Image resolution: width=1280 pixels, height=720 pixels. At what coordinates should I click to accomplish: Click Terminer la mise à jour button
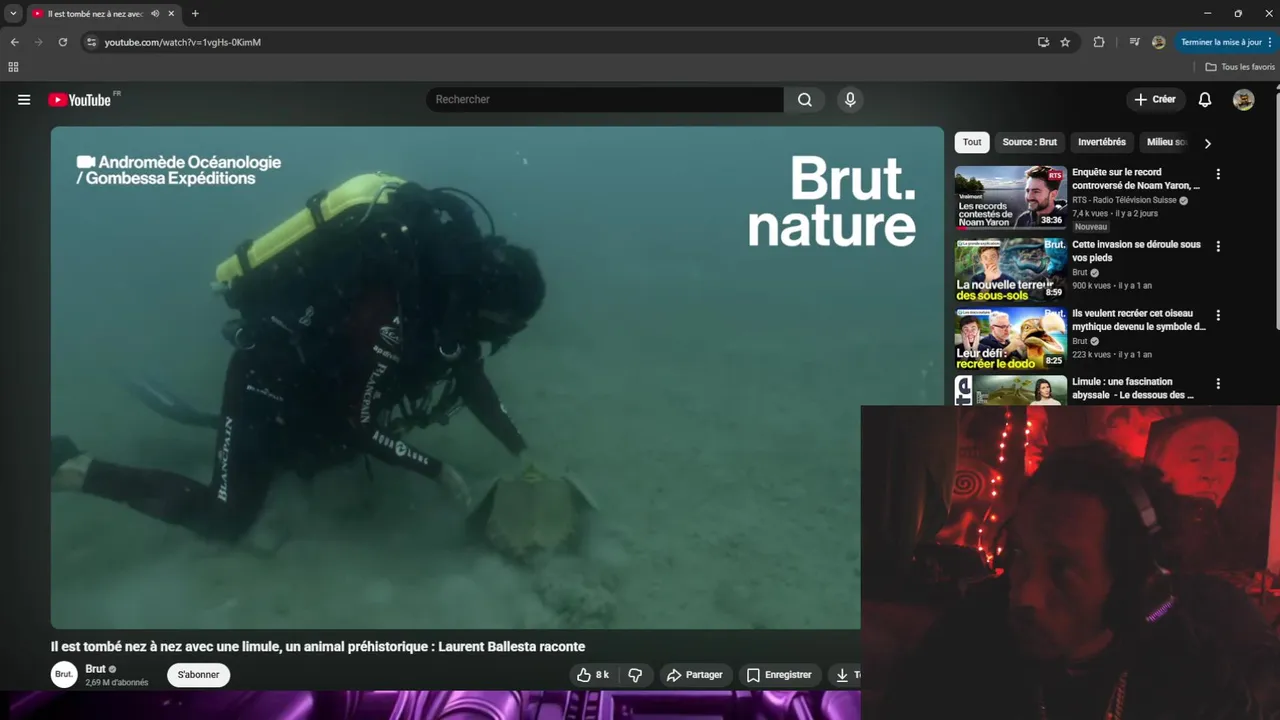click(x=1226, y=42)
